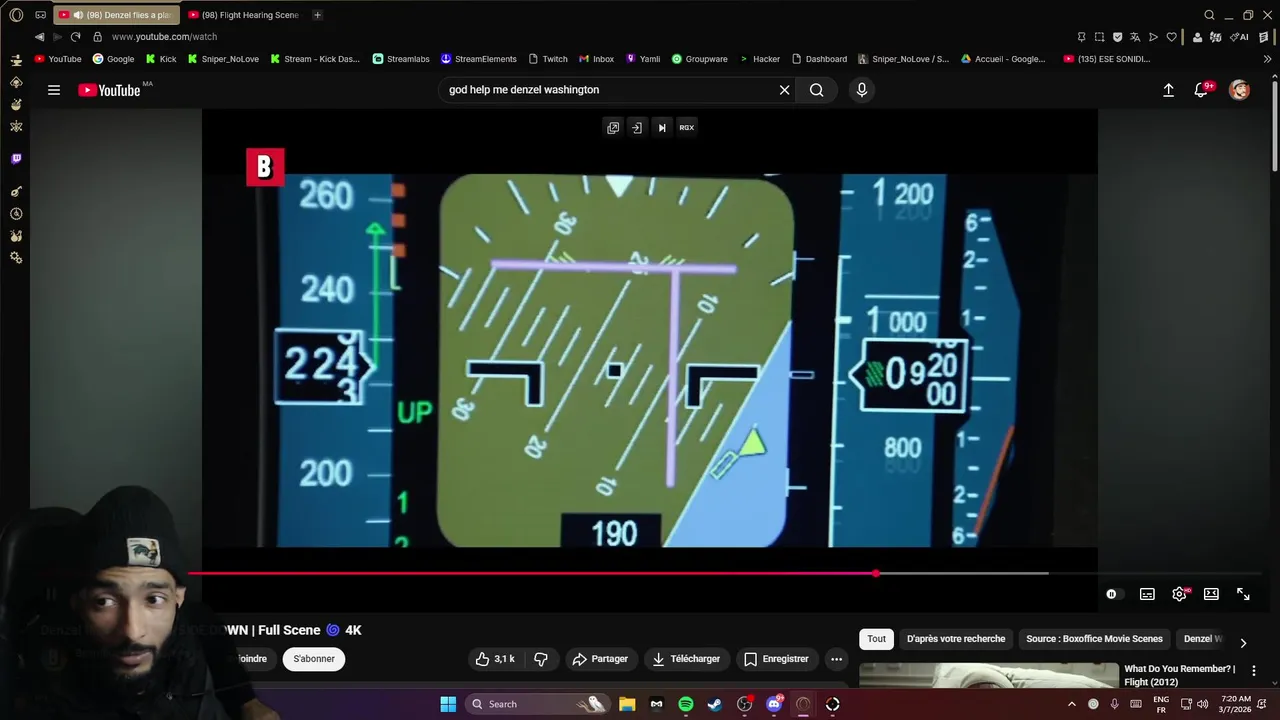This screenshot has width=1280, height=720.
Task: Open the video player settings gear
Action: (x=1180, y=594)
